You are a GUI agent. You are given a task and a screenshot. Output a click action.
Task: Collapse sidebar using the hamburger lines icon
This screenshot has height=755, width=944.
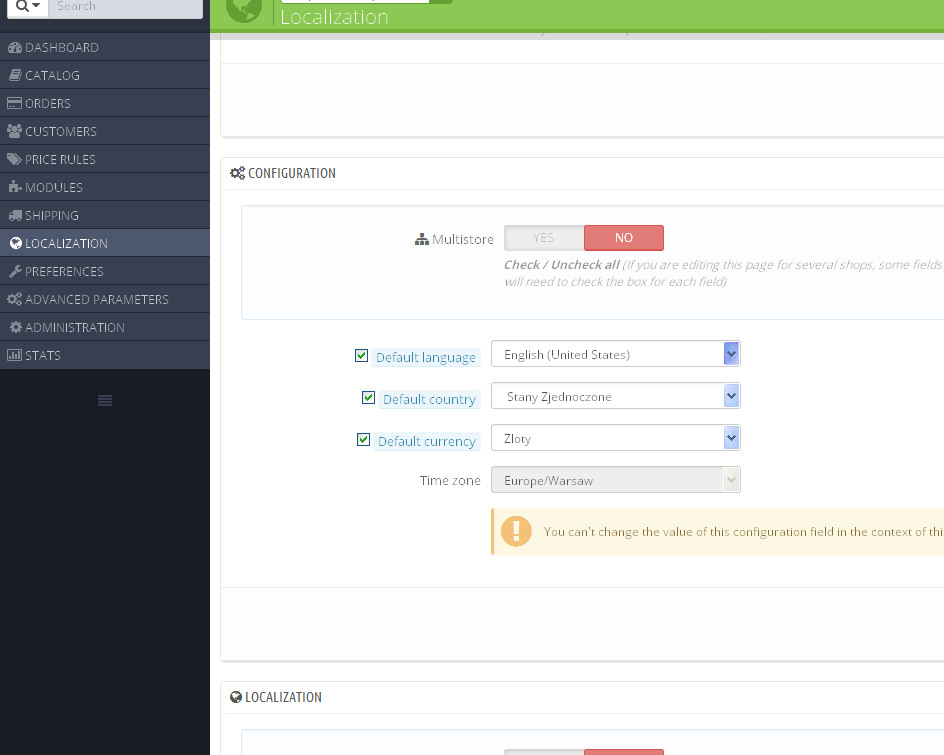(105, 400)
